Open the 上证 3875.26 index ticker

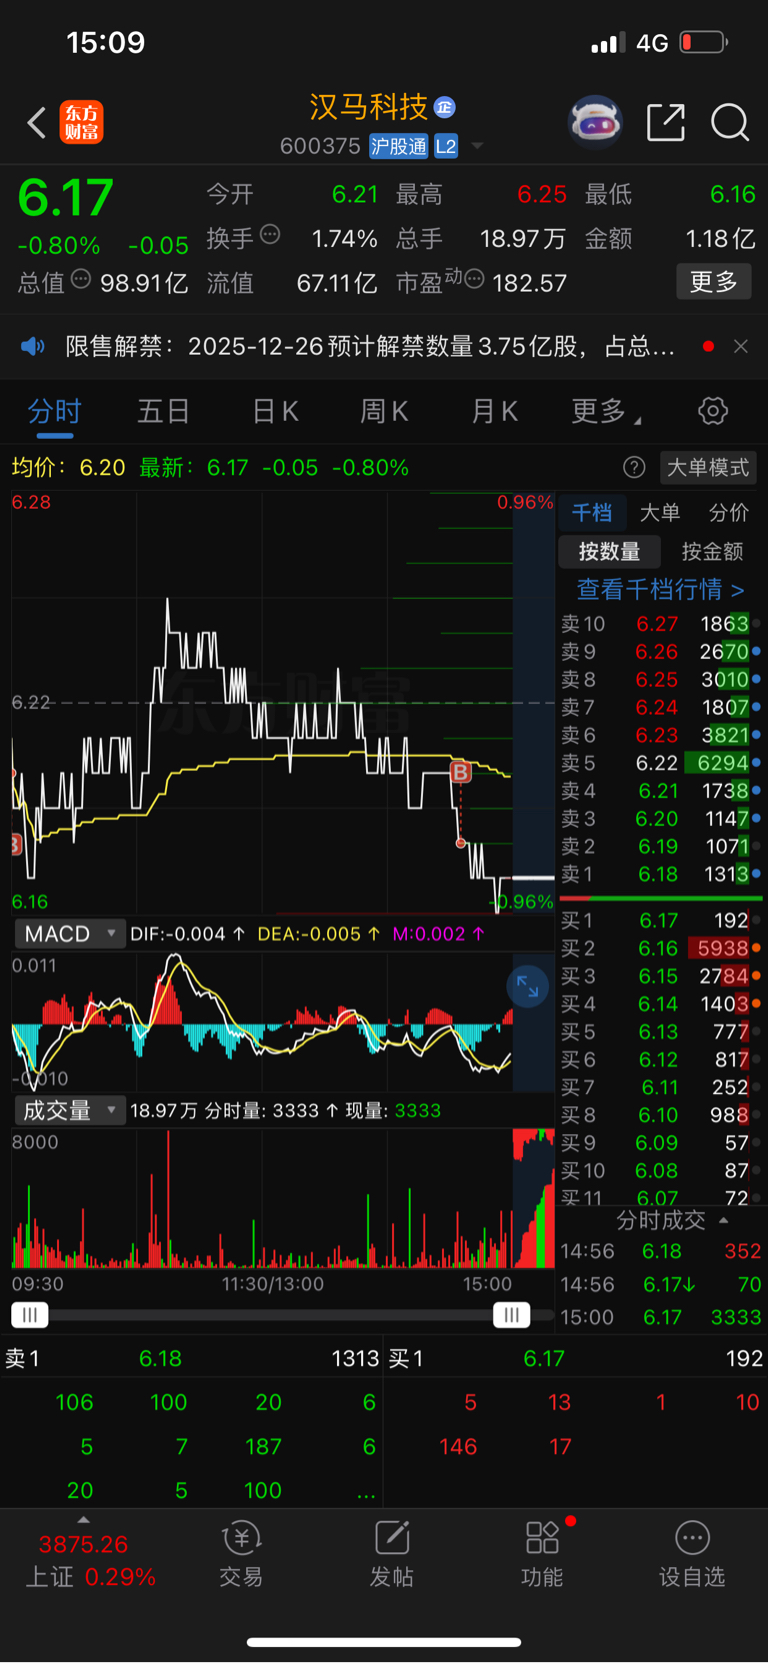(90, 1560)
